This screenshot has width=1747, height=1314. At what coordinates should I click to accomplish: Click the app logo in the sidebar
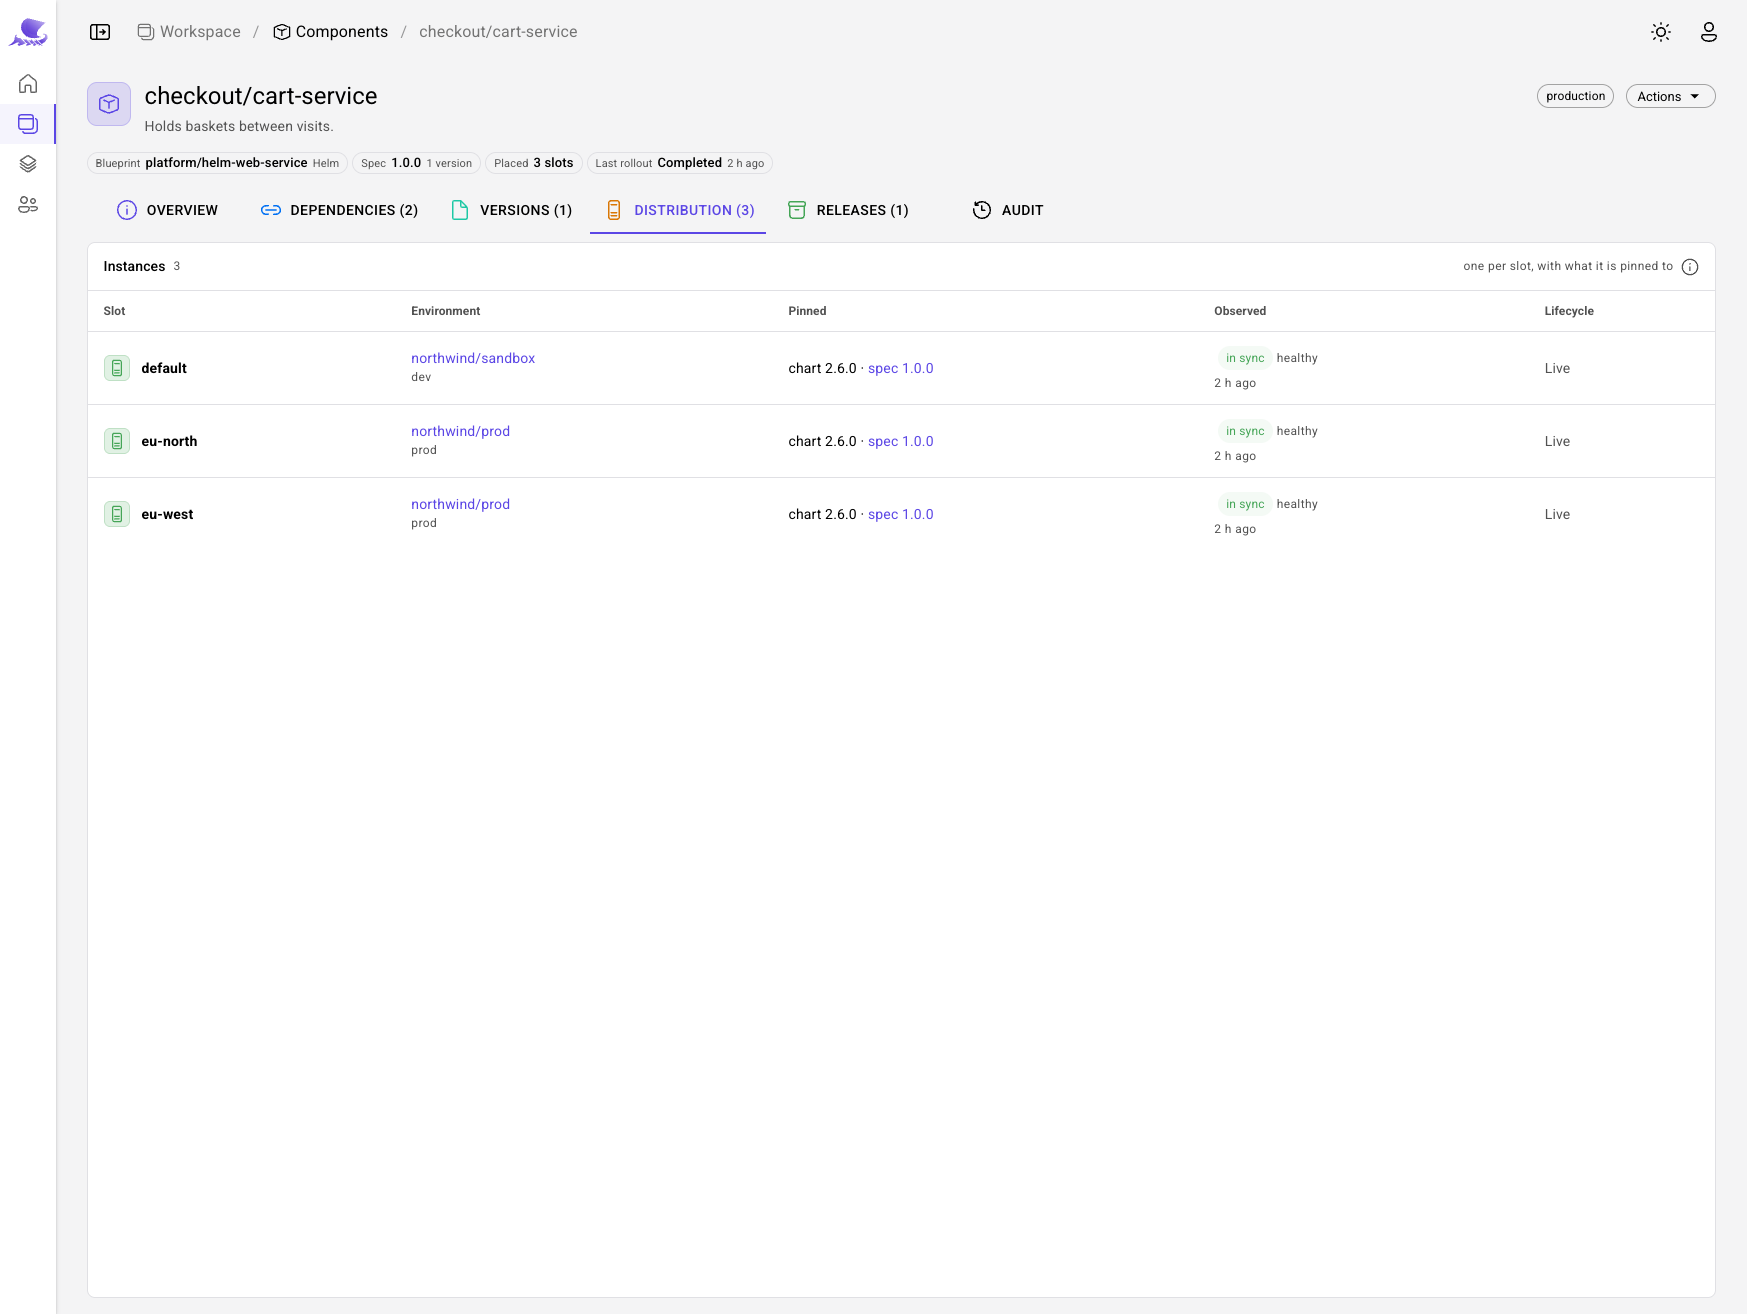click(x=28, y=32)
